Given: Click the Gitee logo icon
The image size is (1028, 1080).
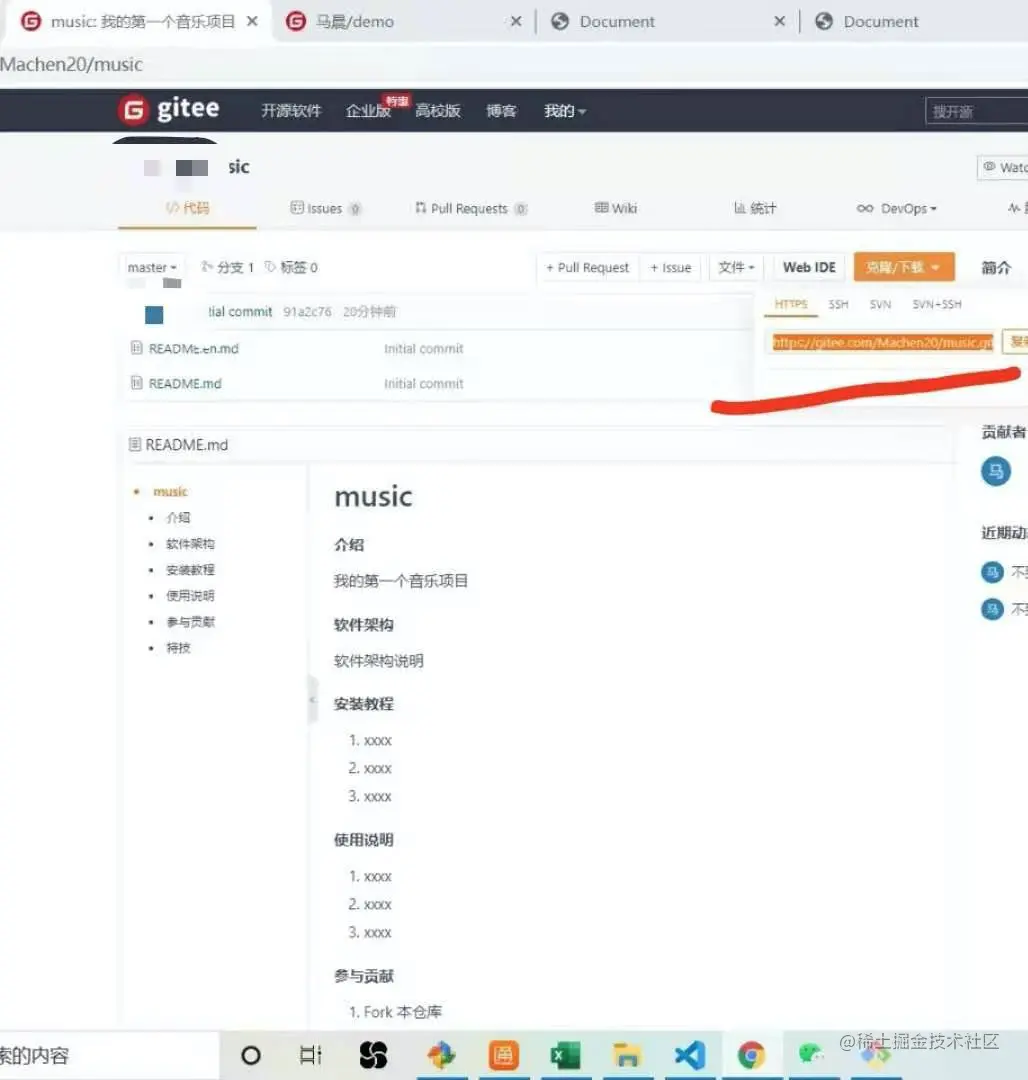Looking at the screenshot, I should [x=134, y=110].
